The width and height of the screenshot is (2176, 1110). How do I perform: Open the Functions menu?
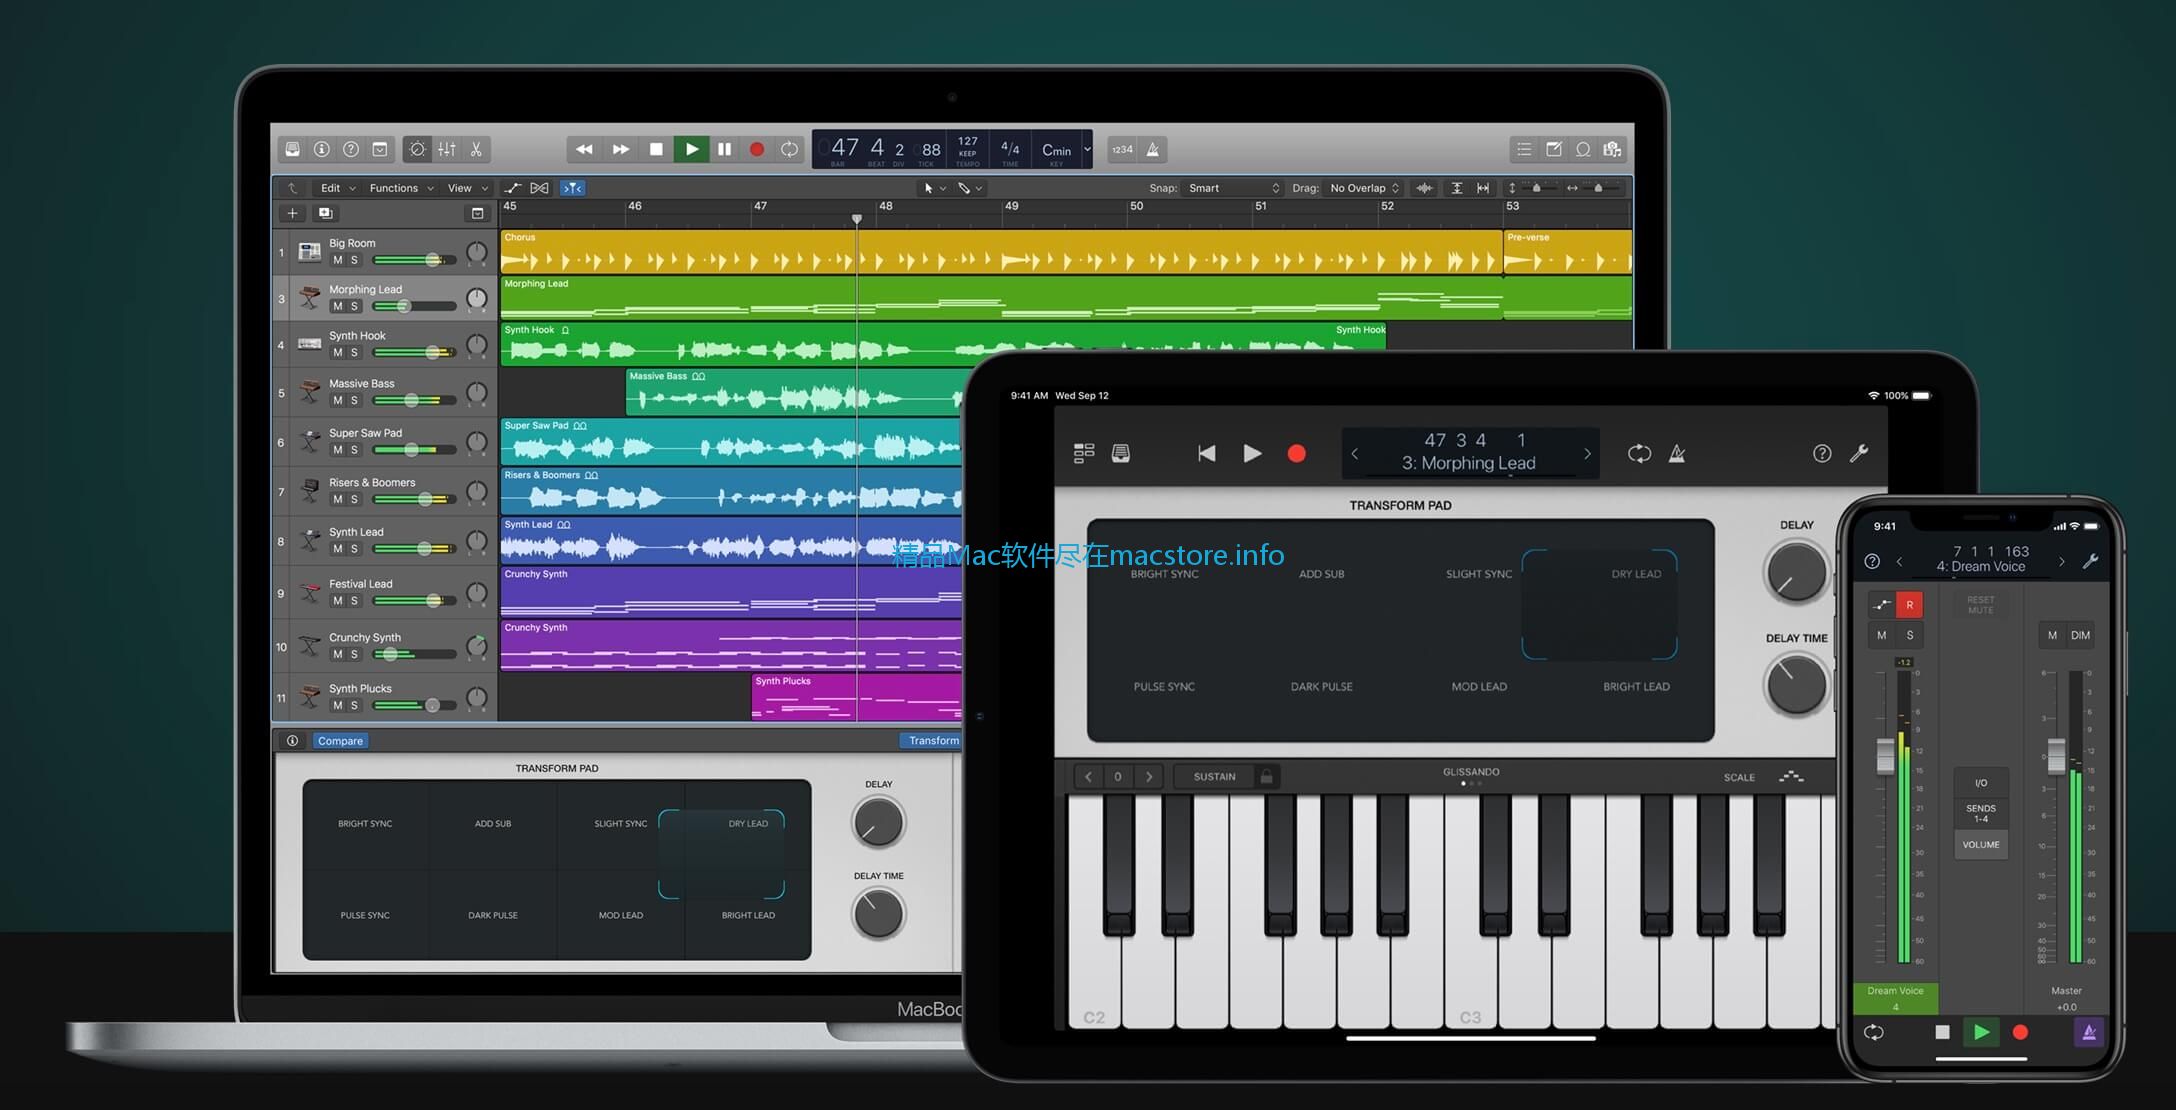[x=397, y=188]
